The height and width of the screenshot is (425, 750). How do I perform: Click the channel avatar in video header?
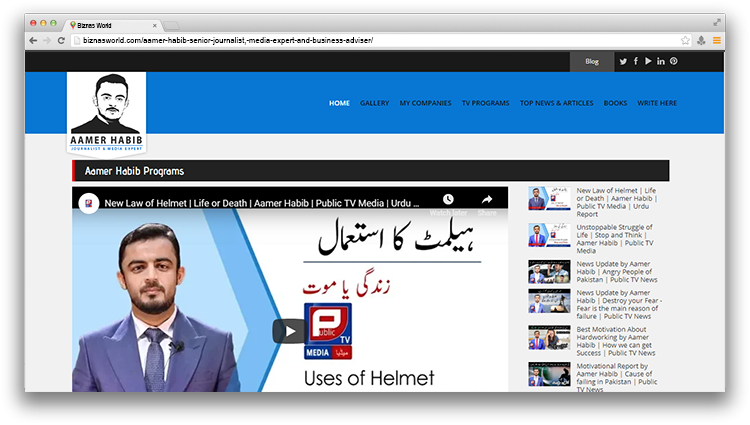pyautogui.click(x=89, y=203)
